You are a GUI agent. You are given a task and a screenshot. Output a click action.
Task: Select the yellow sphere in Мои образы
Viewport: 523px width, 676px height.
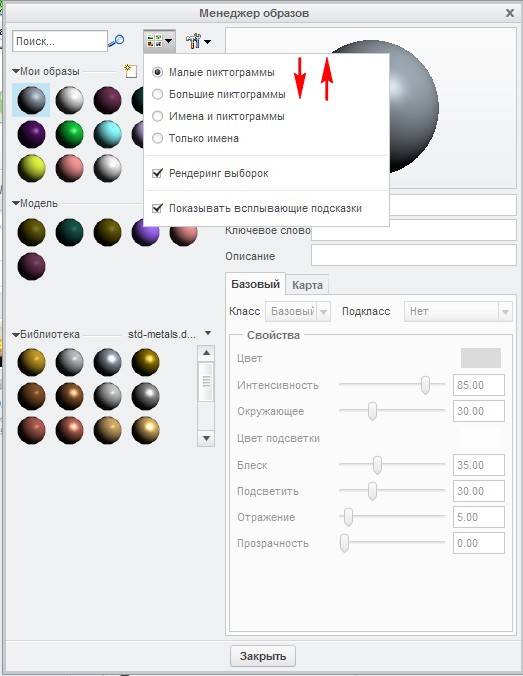(x=31, y=168)
